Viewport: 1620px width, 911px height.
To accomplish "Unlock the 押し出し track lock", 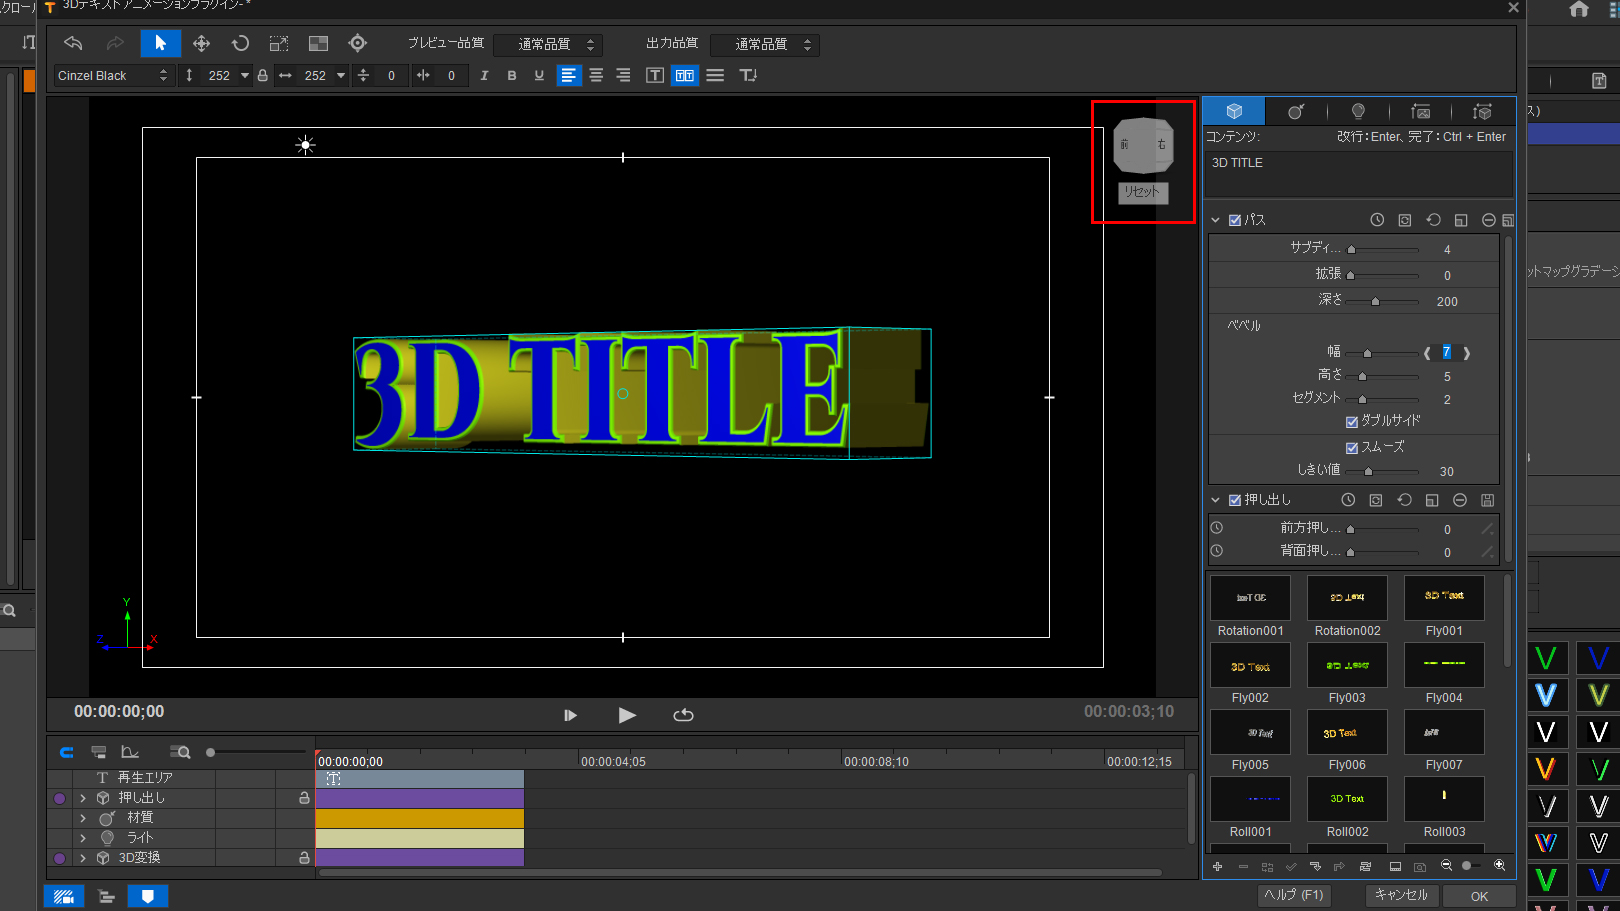I will click(304, 797).
